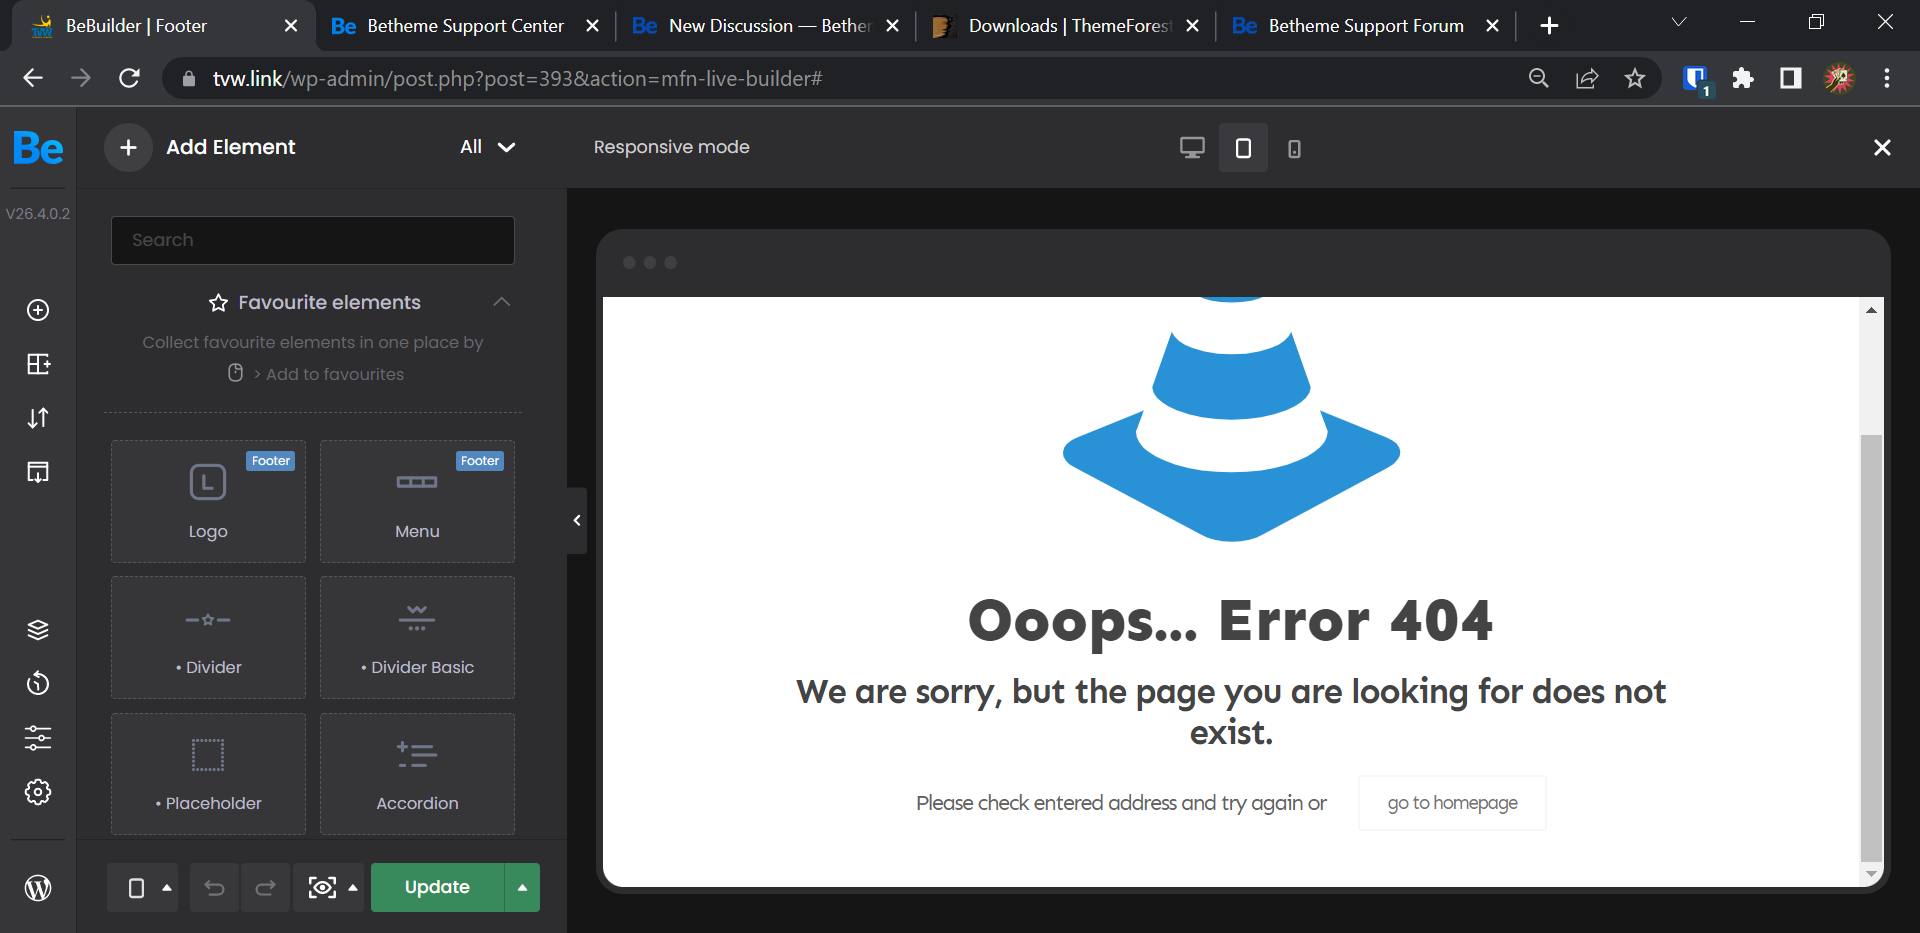This screenshot has width=1920, height=933.
Task: Open the single page import sidebar icon
Action: pyautogui.click(x=38, y=472)
